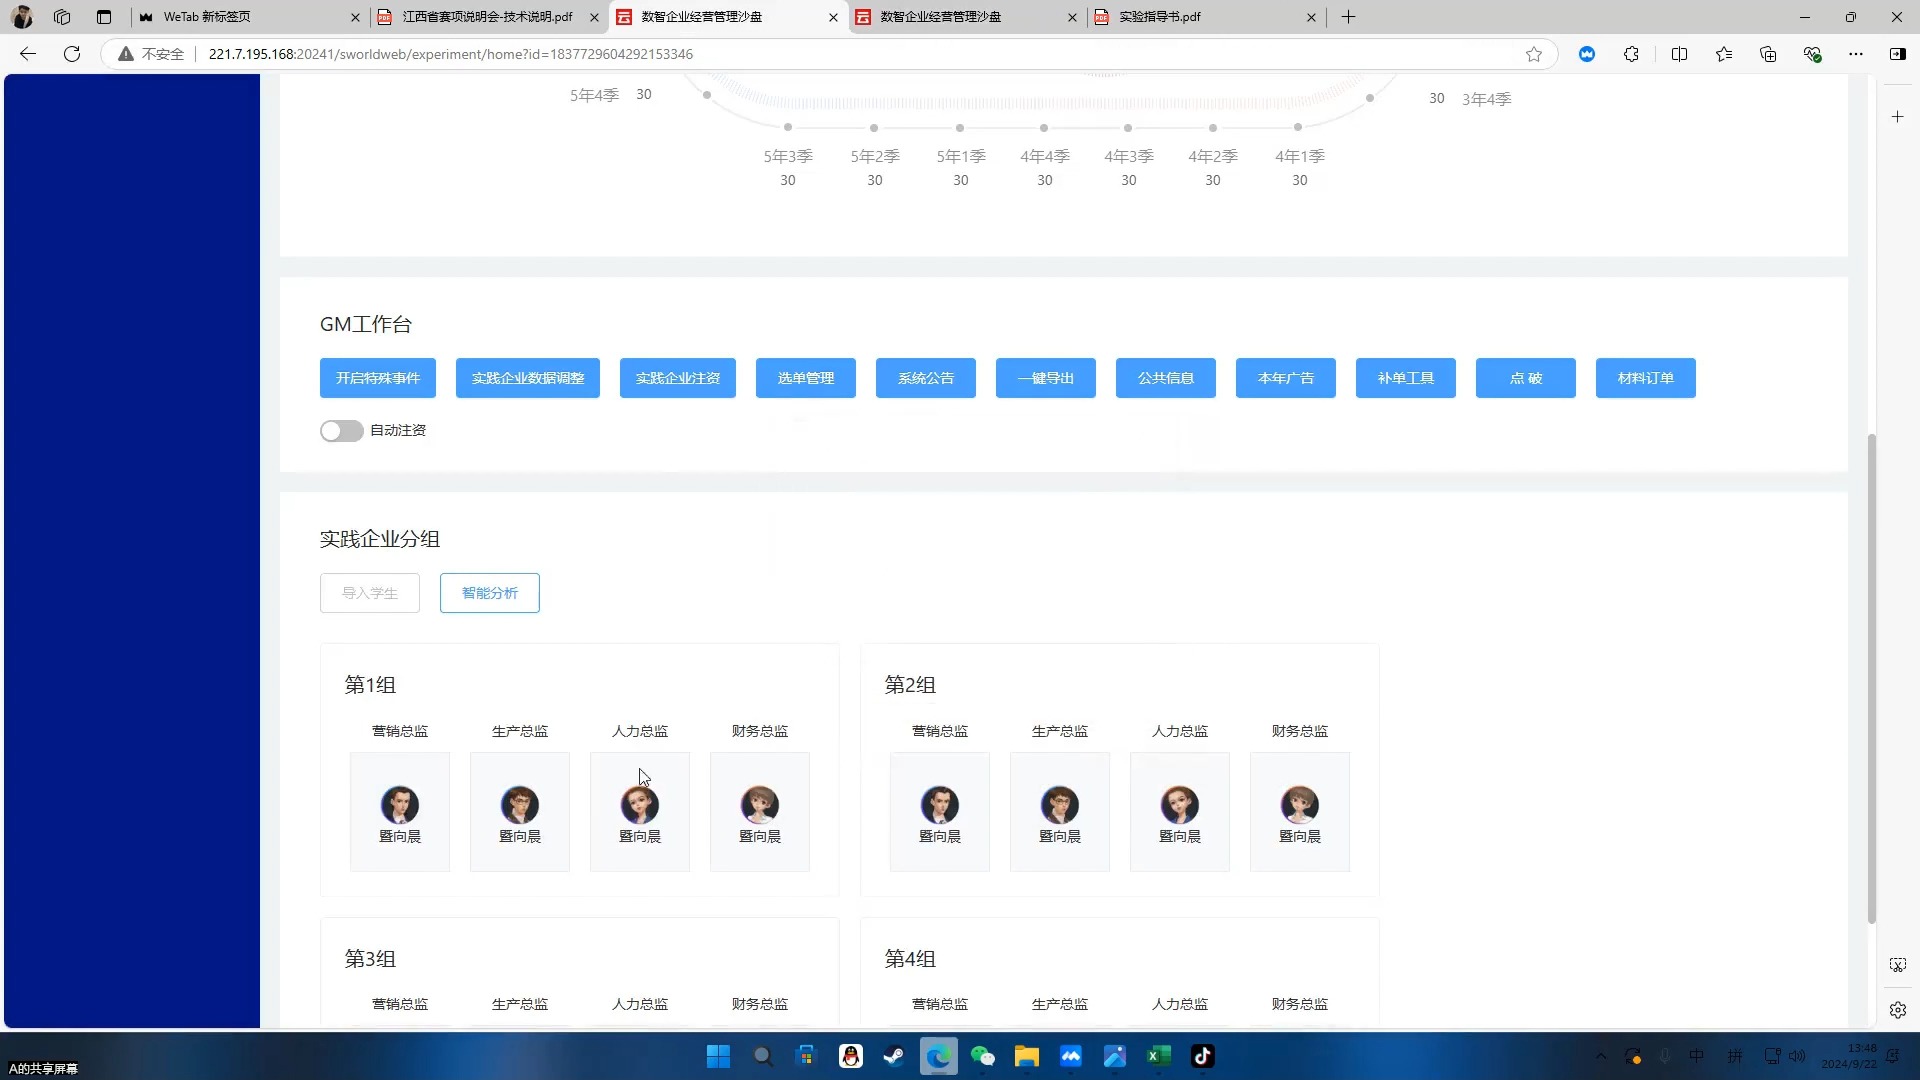This screenshot has width=1920, height=1080.
Task: Open the browser collections icon
Action: point(1767,54)
